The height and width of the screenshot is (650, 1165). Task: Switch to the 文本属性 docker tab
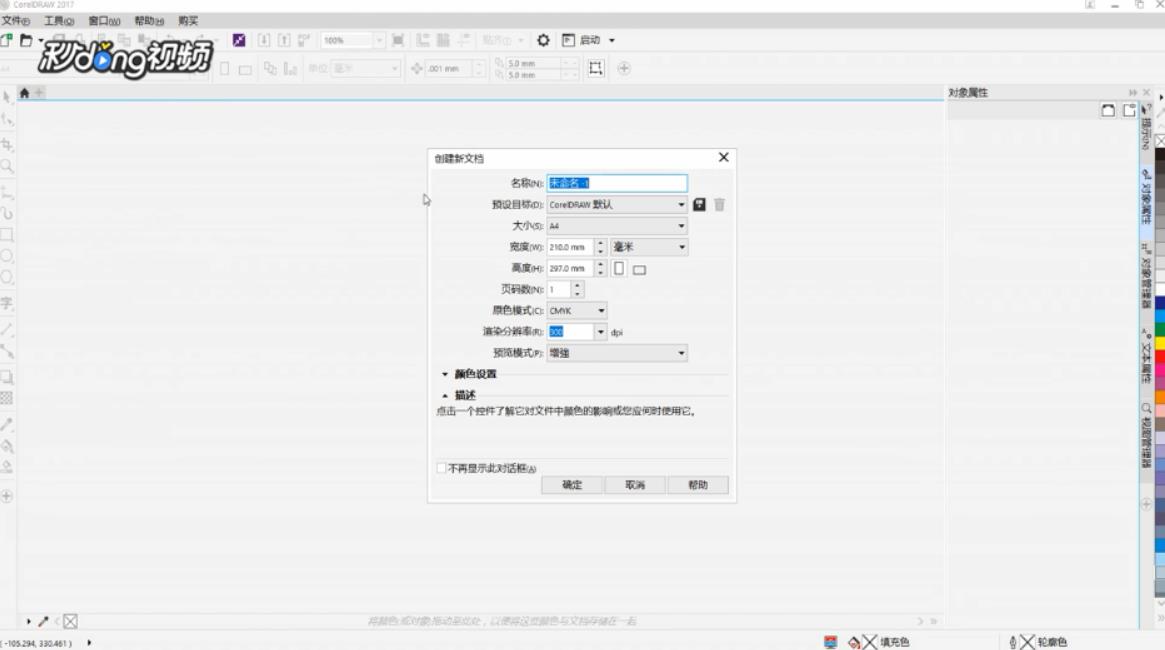pyautogui.click(x=1146, y=357)
